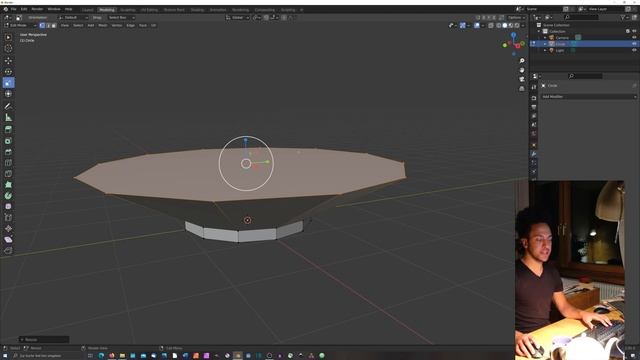Open the Select Box drag dropdown

tap(121, 18)
